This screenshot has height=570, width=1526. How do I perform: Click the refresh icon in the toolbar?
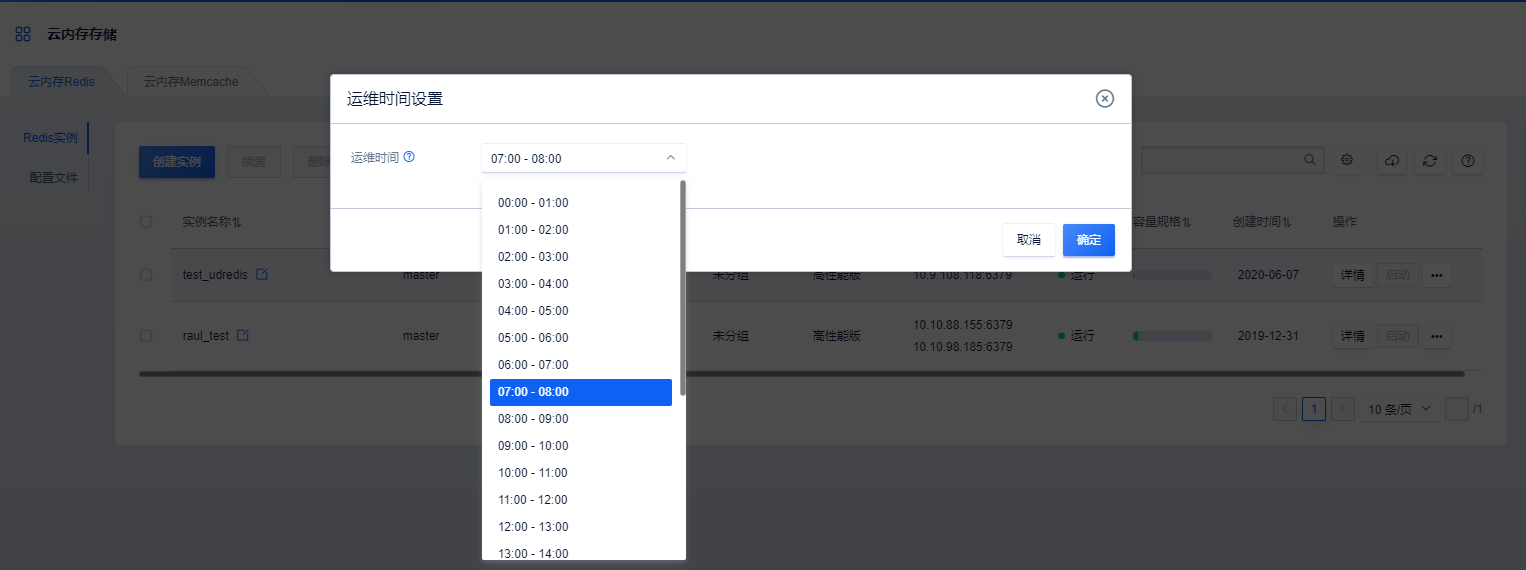coord(1430,160)
